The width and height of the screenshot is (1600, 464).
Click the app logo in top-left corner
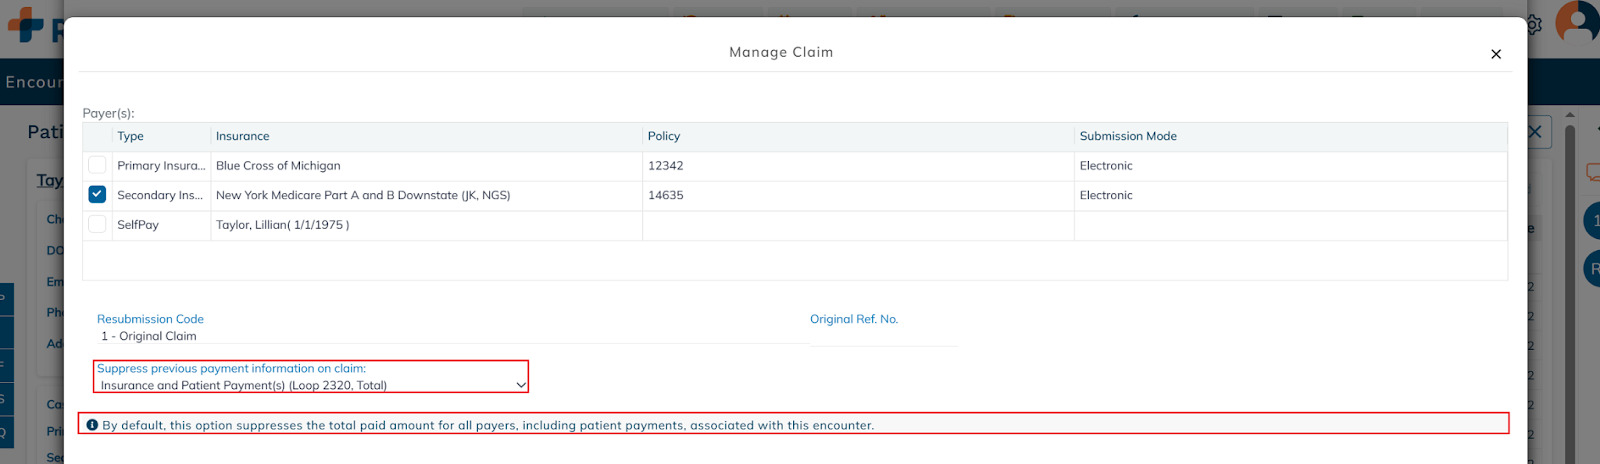(27, 24)
